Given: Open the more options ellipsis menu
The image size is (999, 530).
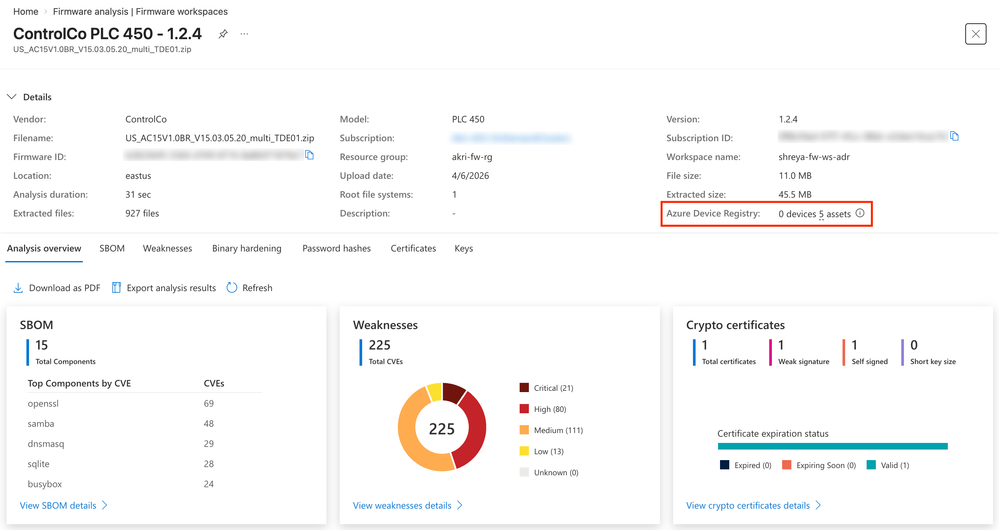Looking at the screenshot, I should tap(245, 34).
